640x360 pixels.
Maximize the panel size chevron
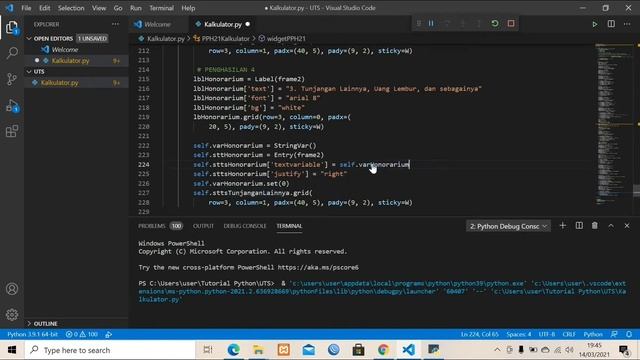click(611, 226)
